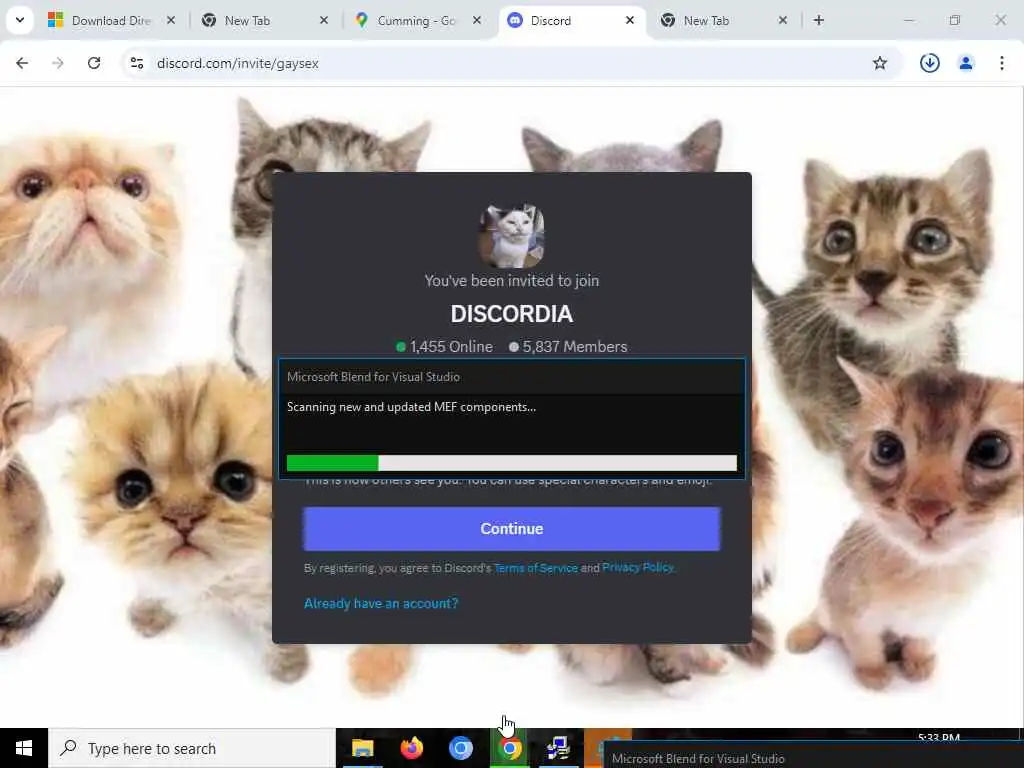Viewport: 1024px width, 768px height.
Task: Switch to Google Chrome taskbar icon
Action: point(510,748)
